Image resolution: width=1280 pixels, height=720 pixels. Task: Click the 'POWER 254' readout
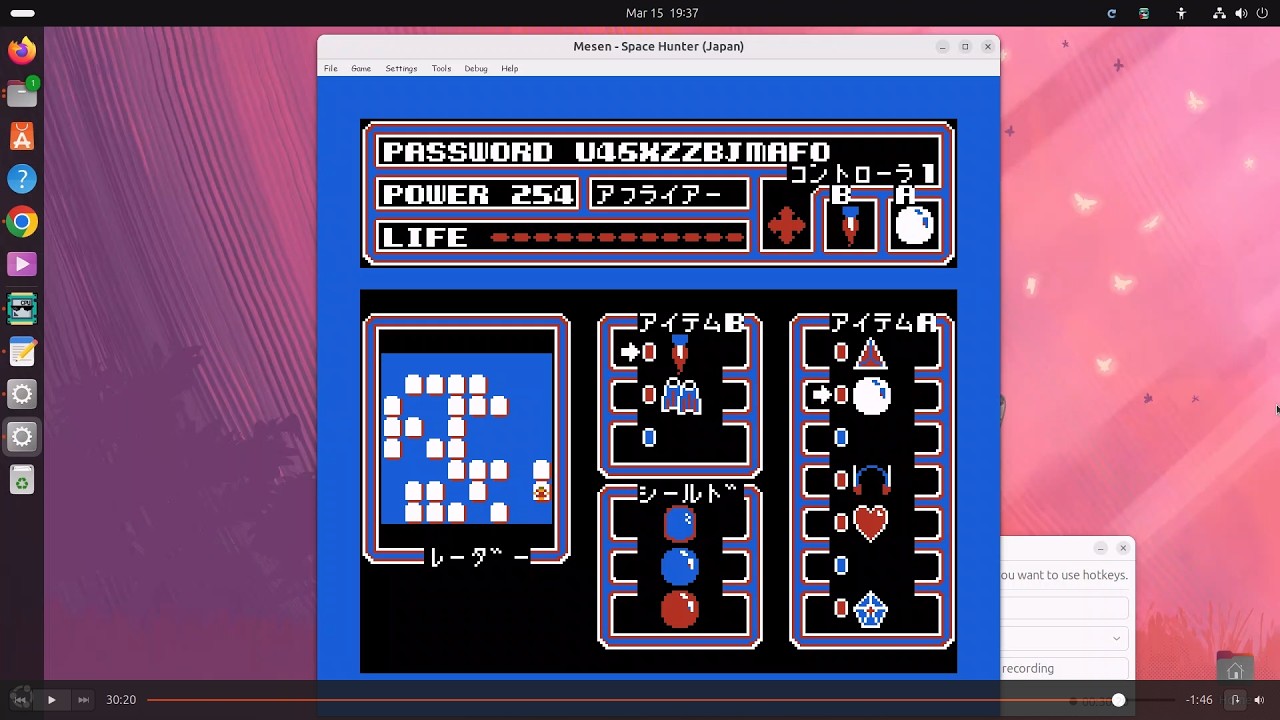coord(477,194)
